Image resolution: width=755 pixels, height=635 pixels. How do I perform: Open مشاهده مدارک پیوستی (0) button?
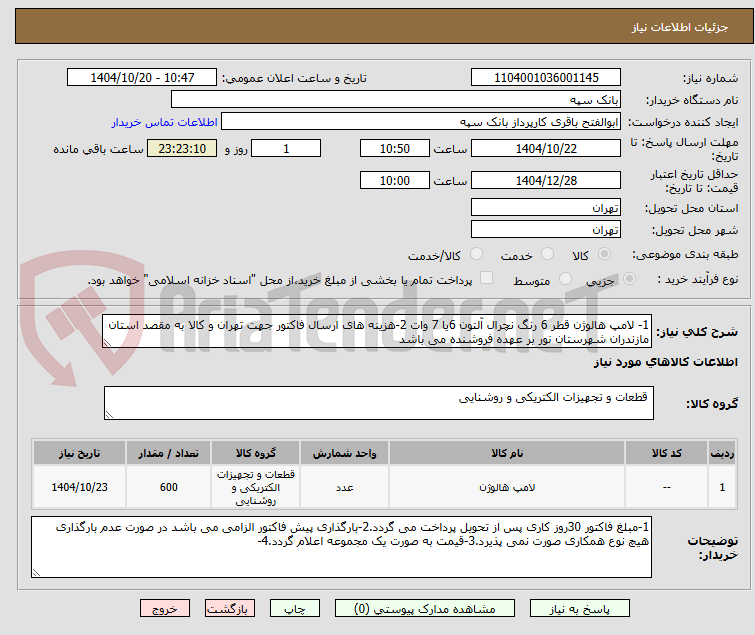tap(425, 609)
